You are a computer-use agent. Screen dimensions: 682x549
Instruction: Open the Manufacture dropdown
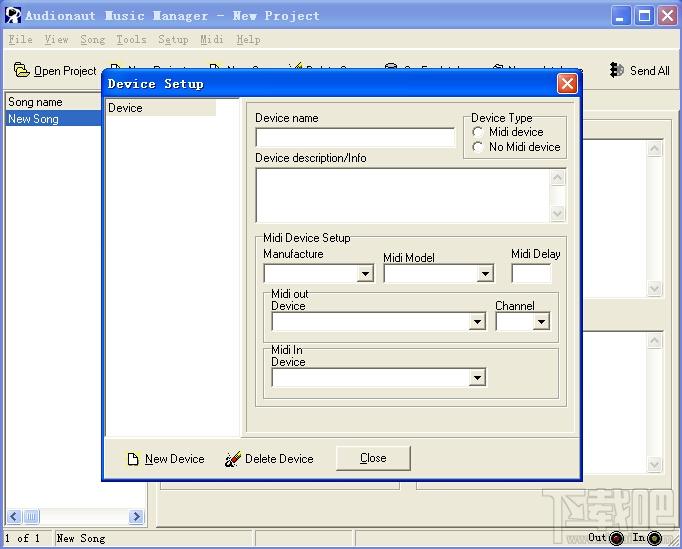point(365,274)
